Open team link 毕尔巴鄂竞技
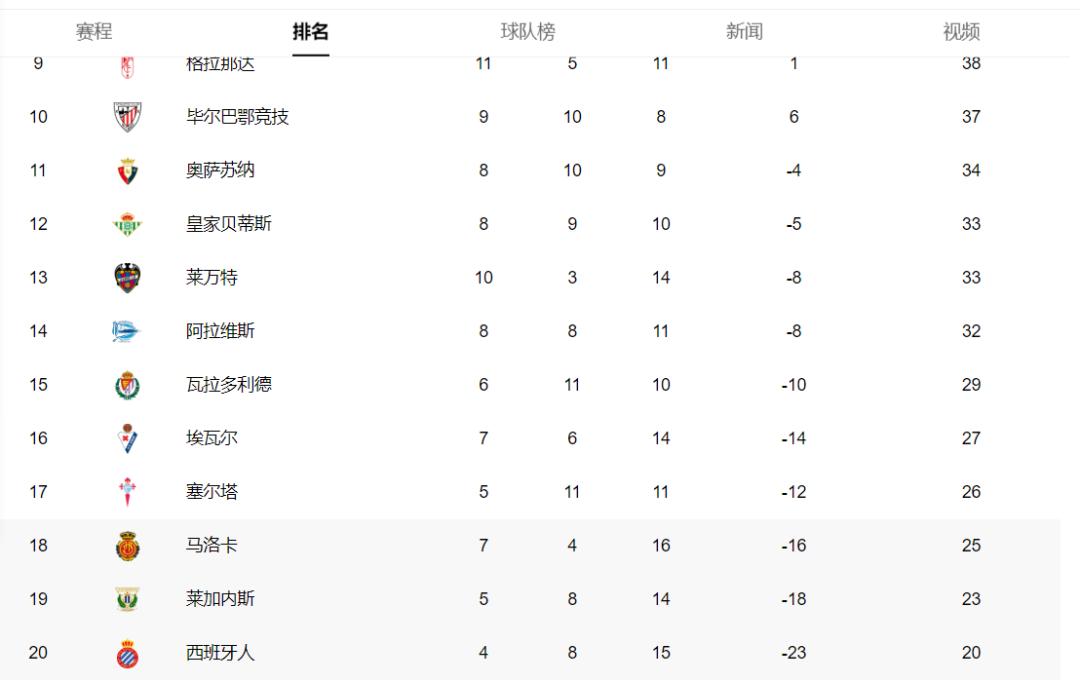This screenshot has width=1080, height=682. pos(237,117)
